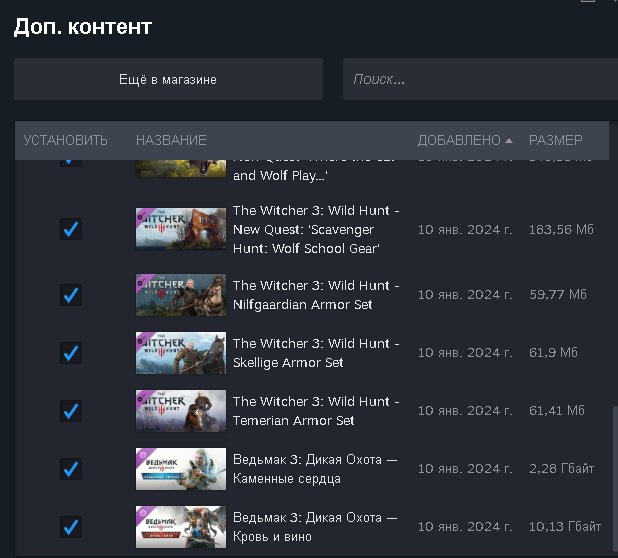Select the 'Кровь и вино' title text
Viewport: 618px width, 558px height.
tap(315, 527)
